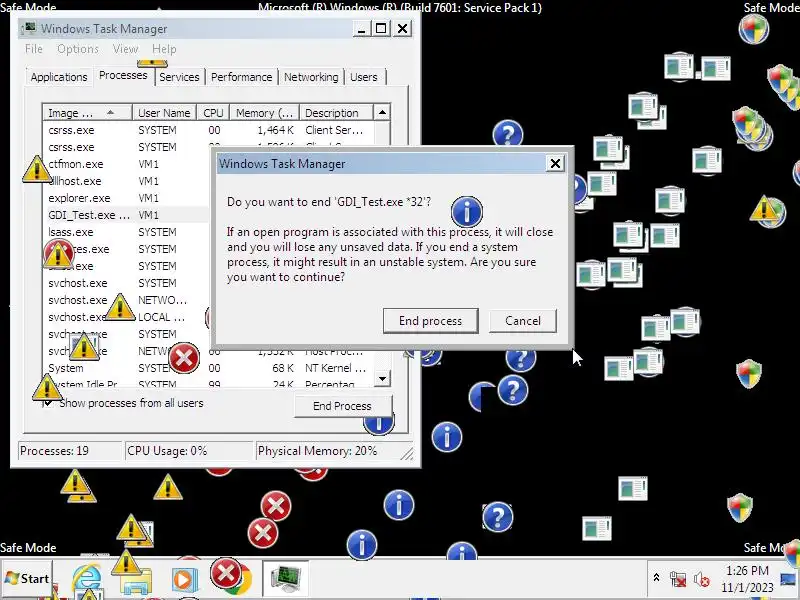The image size is (800, 600).
Task: Click the Task Manager title bar icon
Action: 30,28
